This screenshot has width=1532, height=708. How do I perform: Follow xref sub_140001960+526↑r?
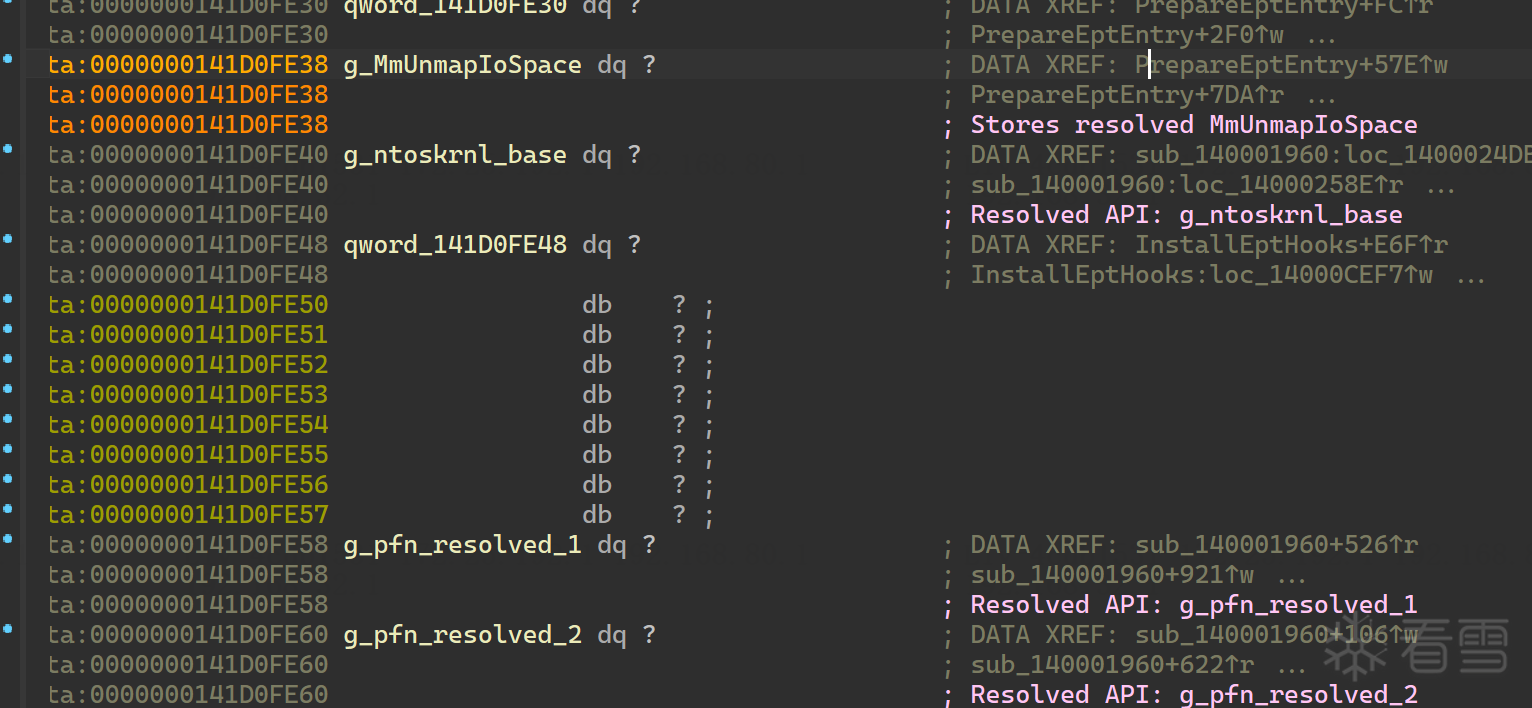(x=1277, y=545)
